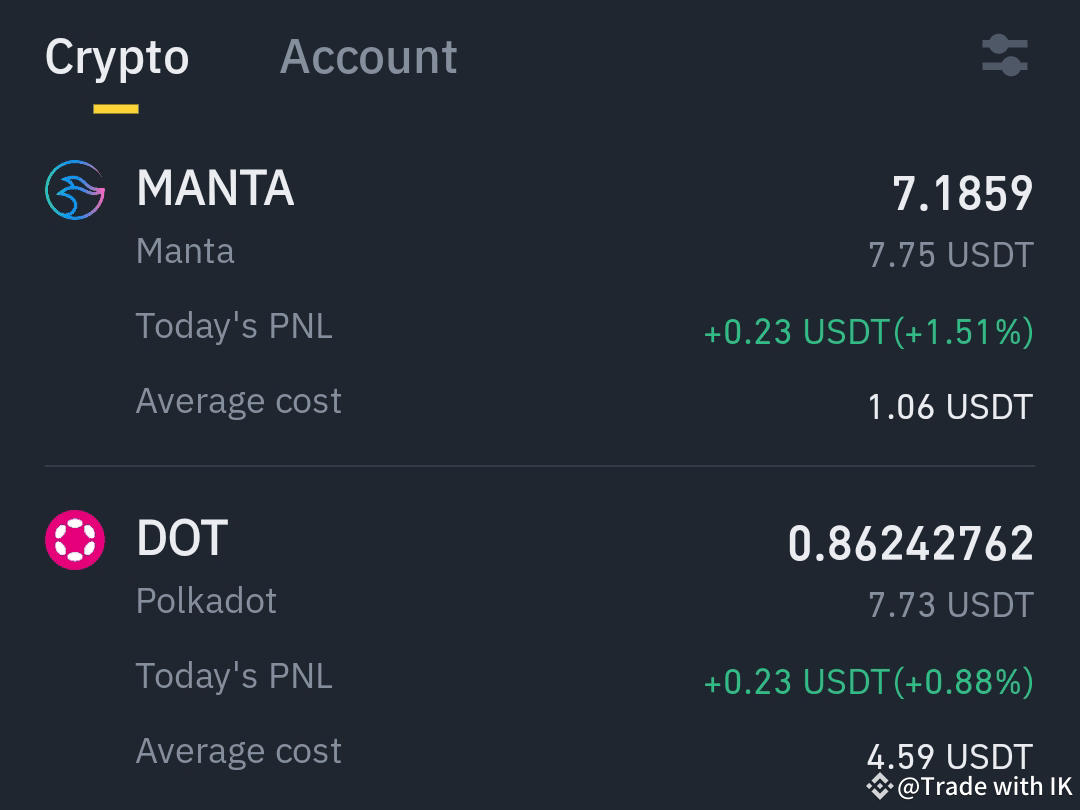Select the MANTA balance 7.1859

click(961, 193)
